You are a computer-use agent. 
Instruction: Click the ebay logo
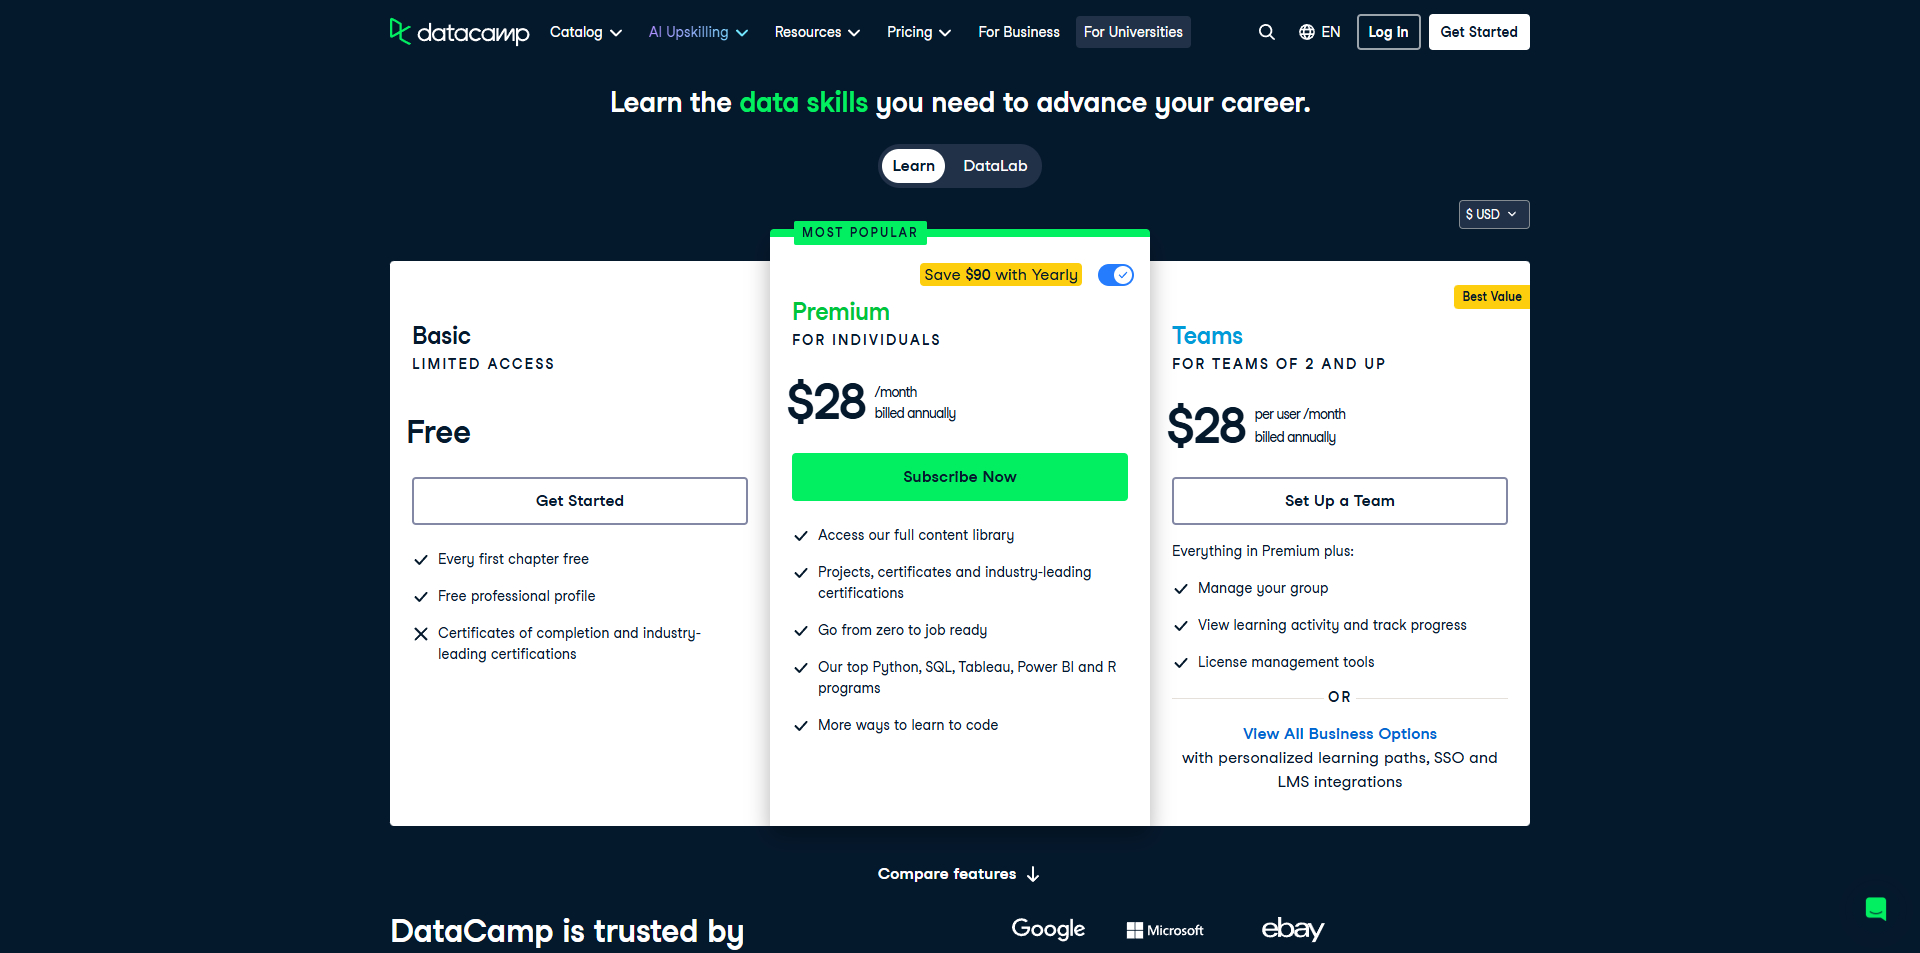[1291, 930]
